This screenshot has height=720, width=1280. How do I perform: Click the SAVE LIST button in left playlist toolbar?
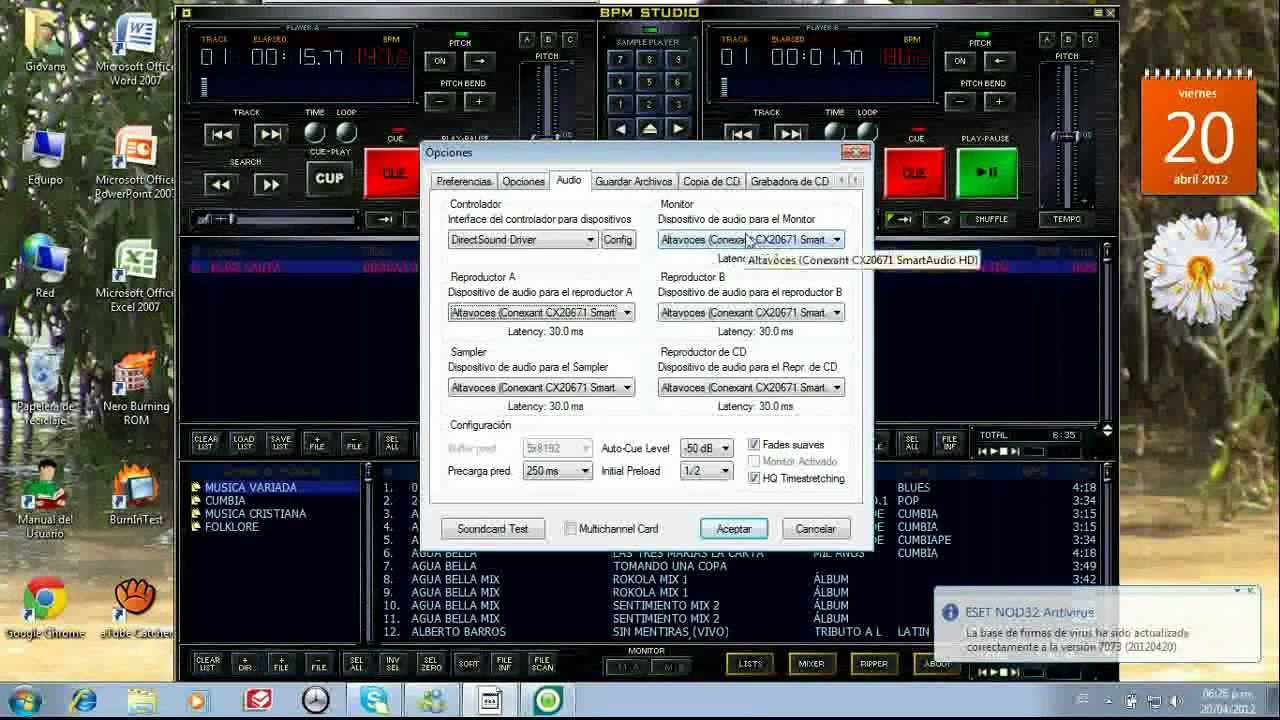click(x=281, y=441)
